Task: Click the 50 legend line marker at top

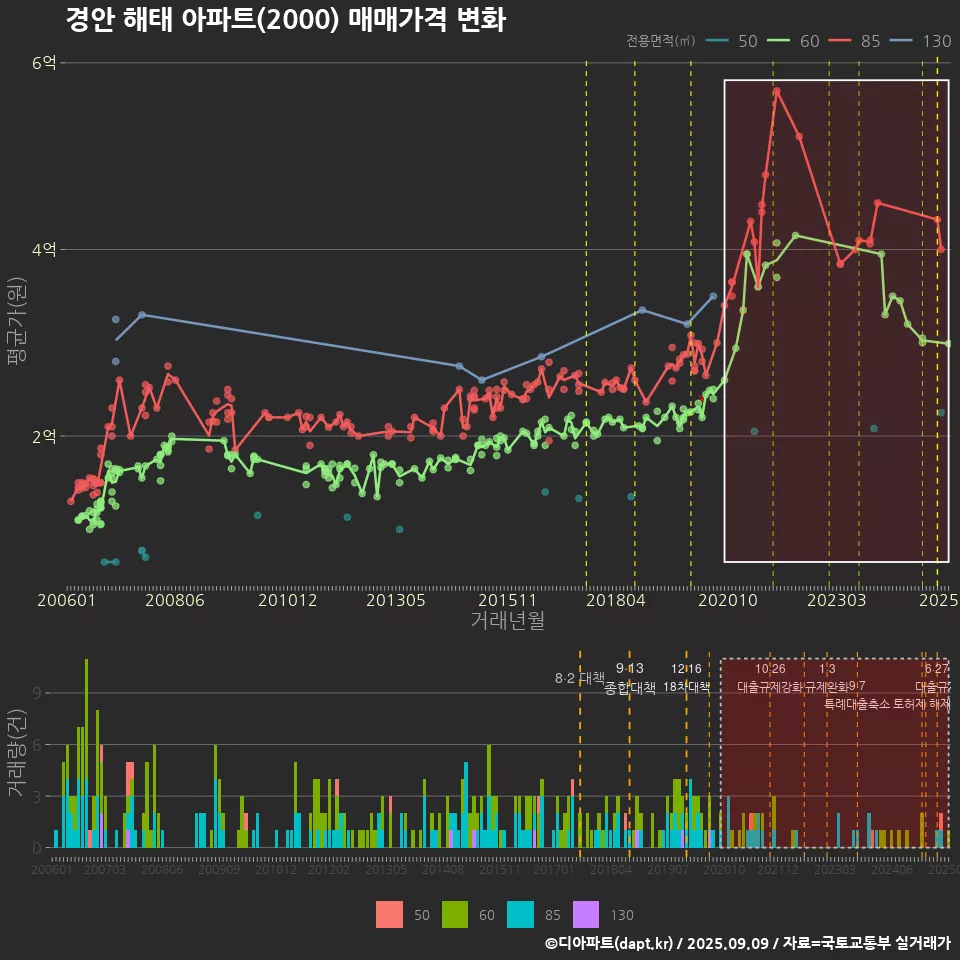Action: click(x=717, y=41)
